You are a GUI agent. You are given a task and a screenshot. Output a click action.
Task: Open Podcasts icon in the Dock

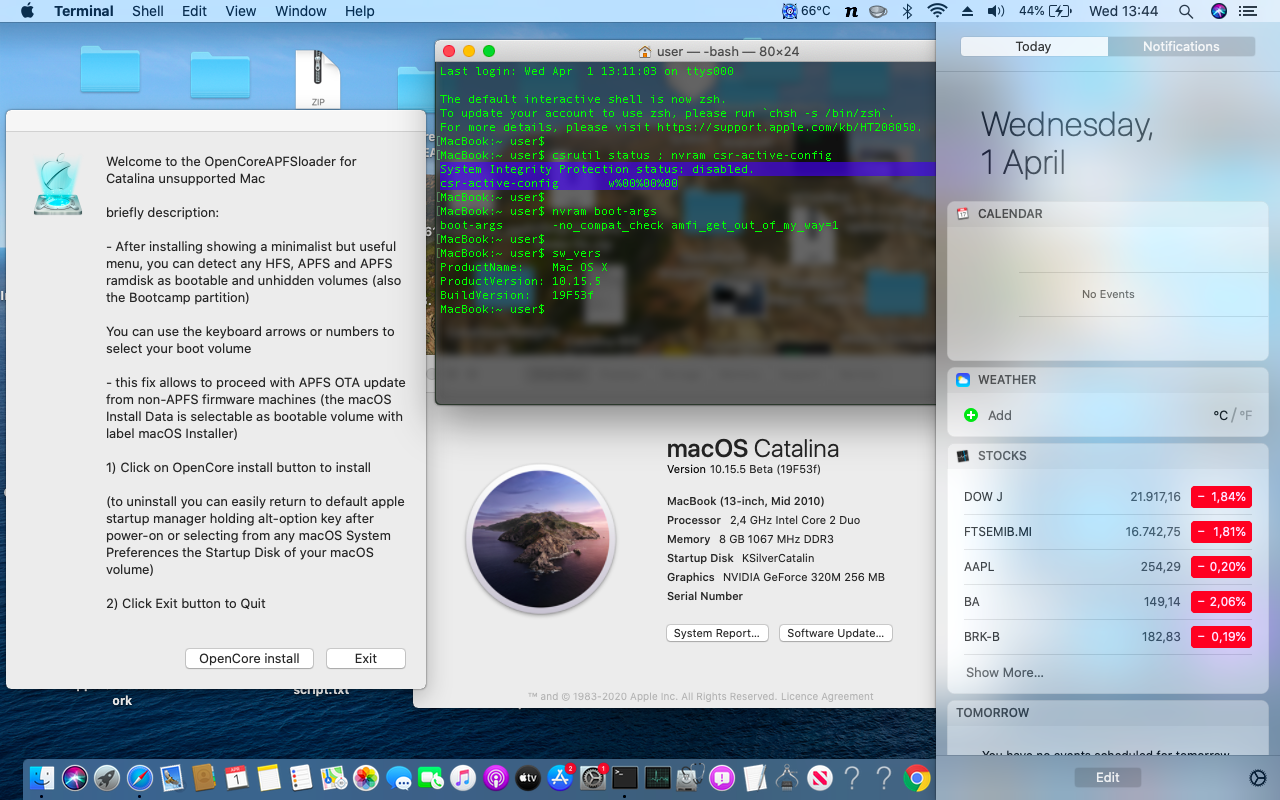[495, 778]
